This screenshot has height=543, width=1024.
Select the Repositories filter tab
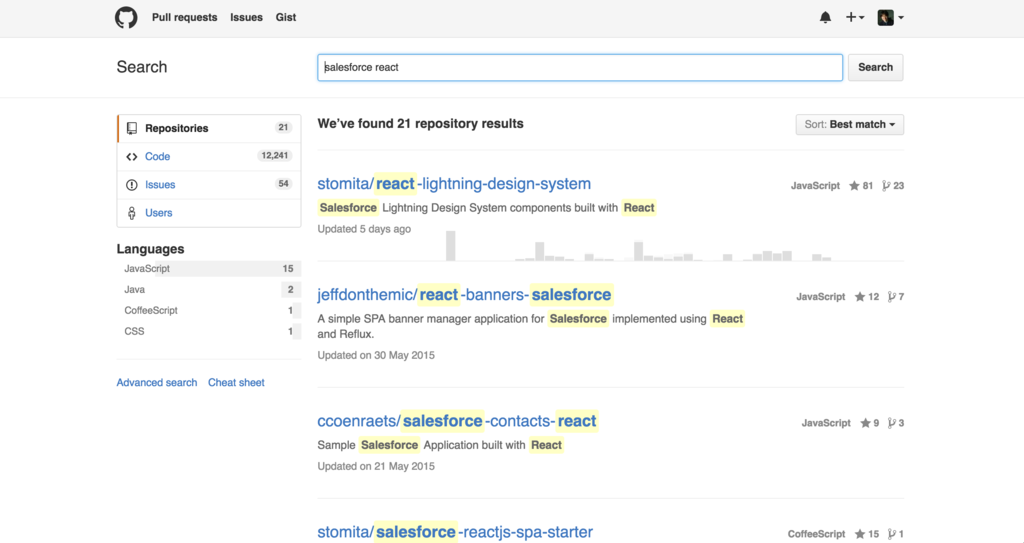tap(209, 128)
